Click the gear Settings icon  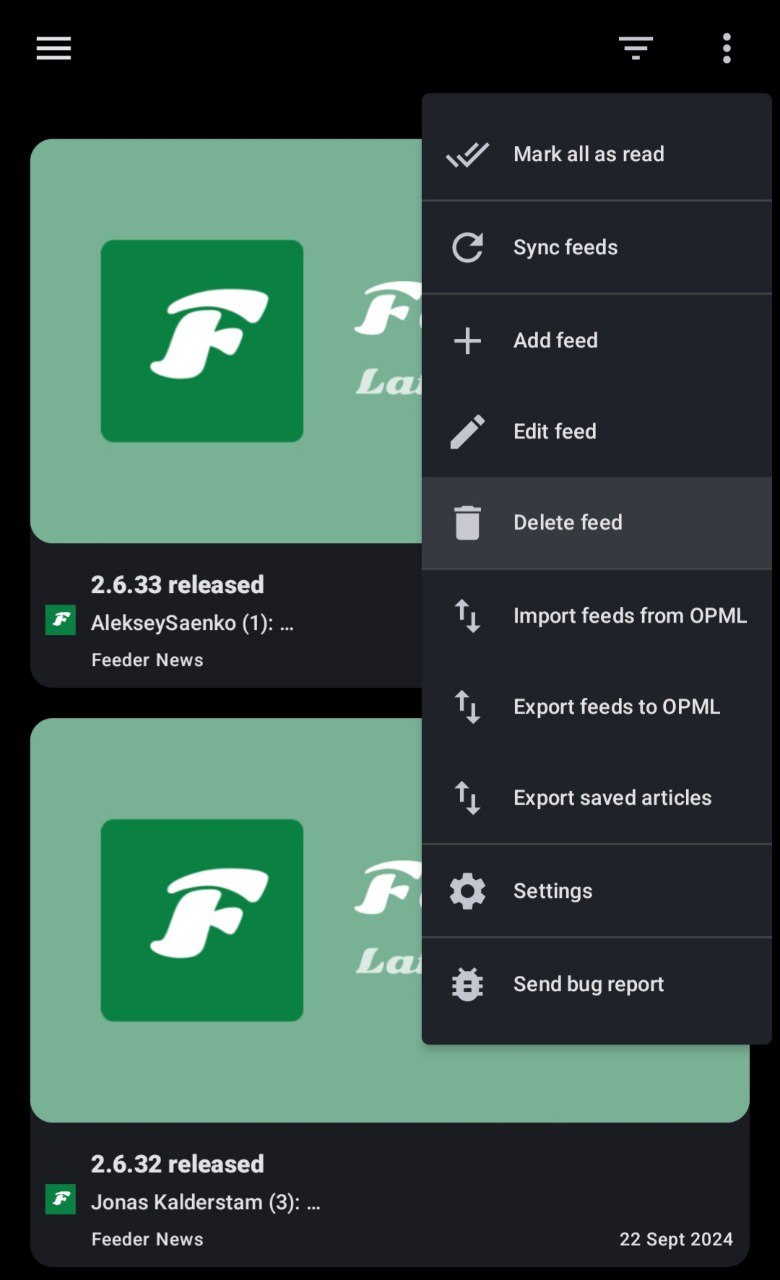(467, 891)
